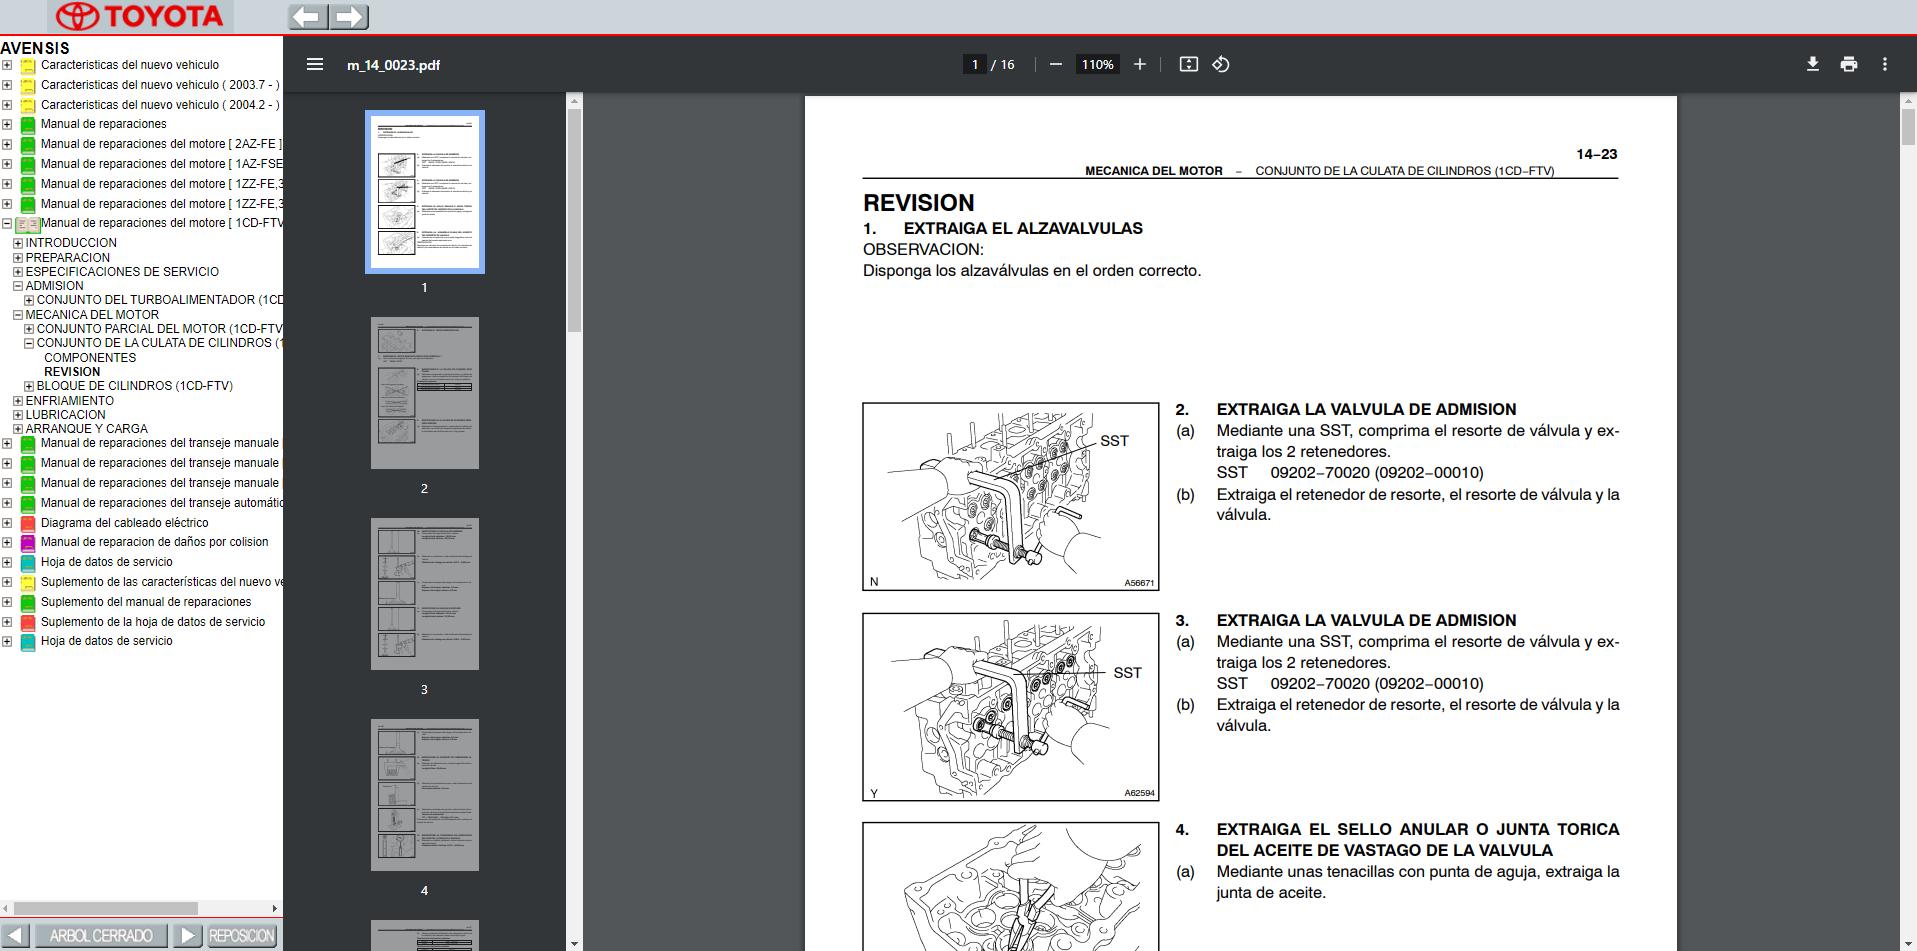Go back with the left arrow button
1917x951 pixels.
pos(308,17)
